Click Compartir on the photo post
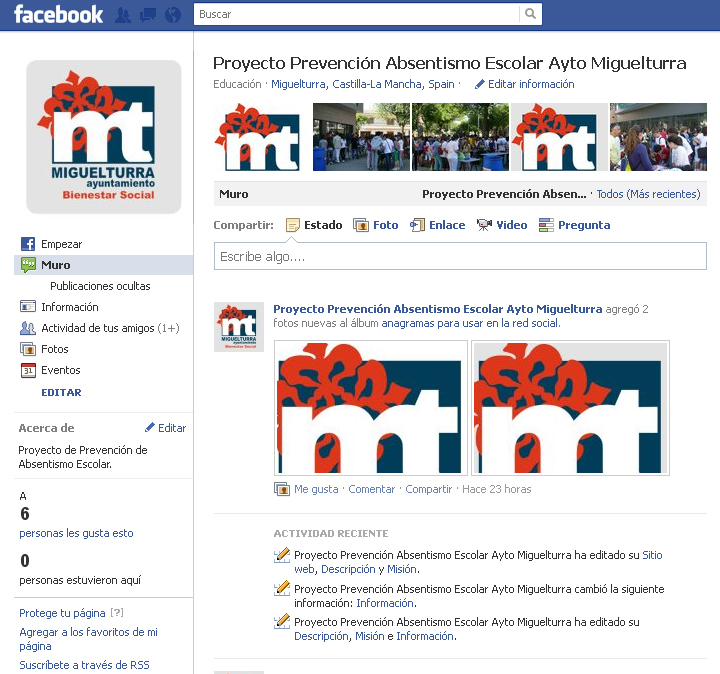The height and width of the screenshot is (674, 720). point(428,489)
